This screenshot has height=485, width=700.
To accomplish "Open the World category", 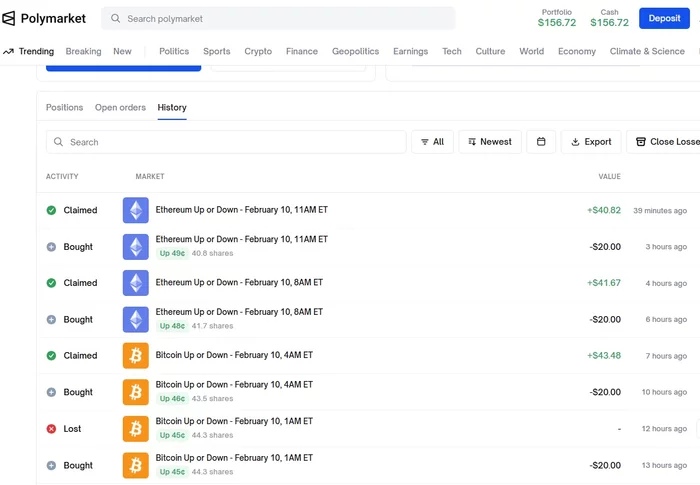I will click(531, 51).
